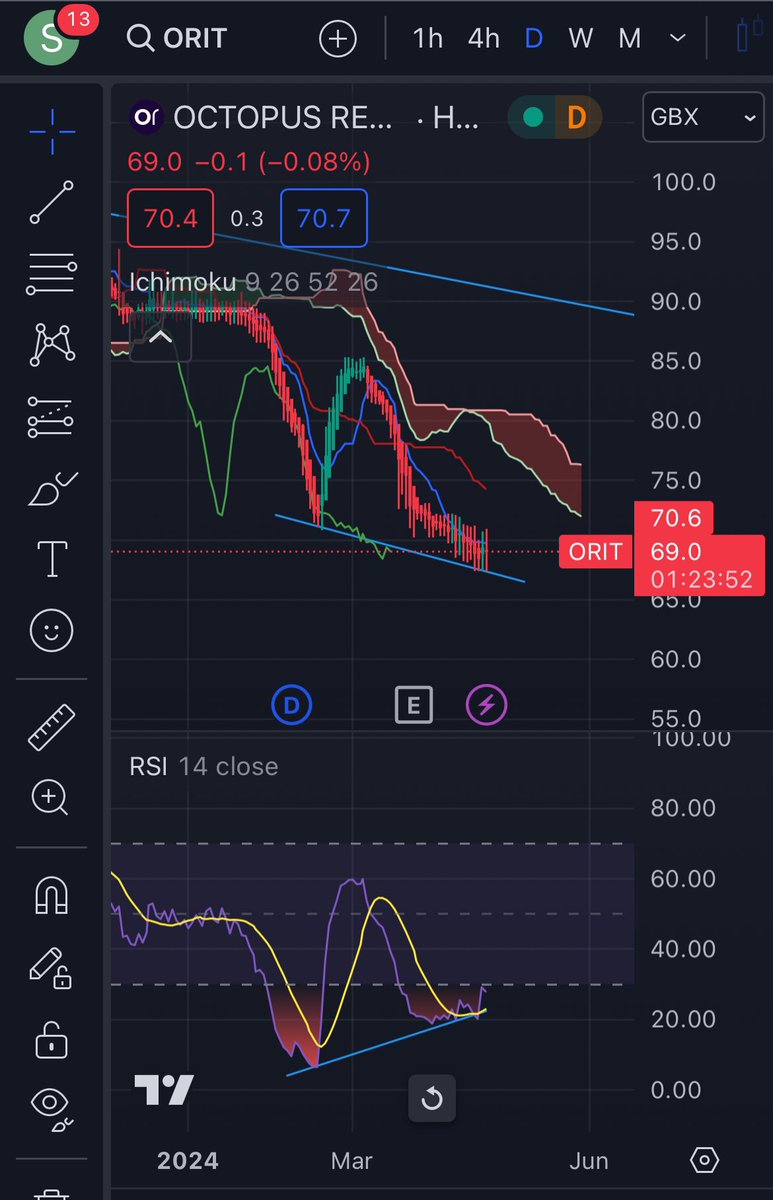The image size is (773, 1200).
Task: Switch to the 4h timeframe
Action: click(483, 39)
